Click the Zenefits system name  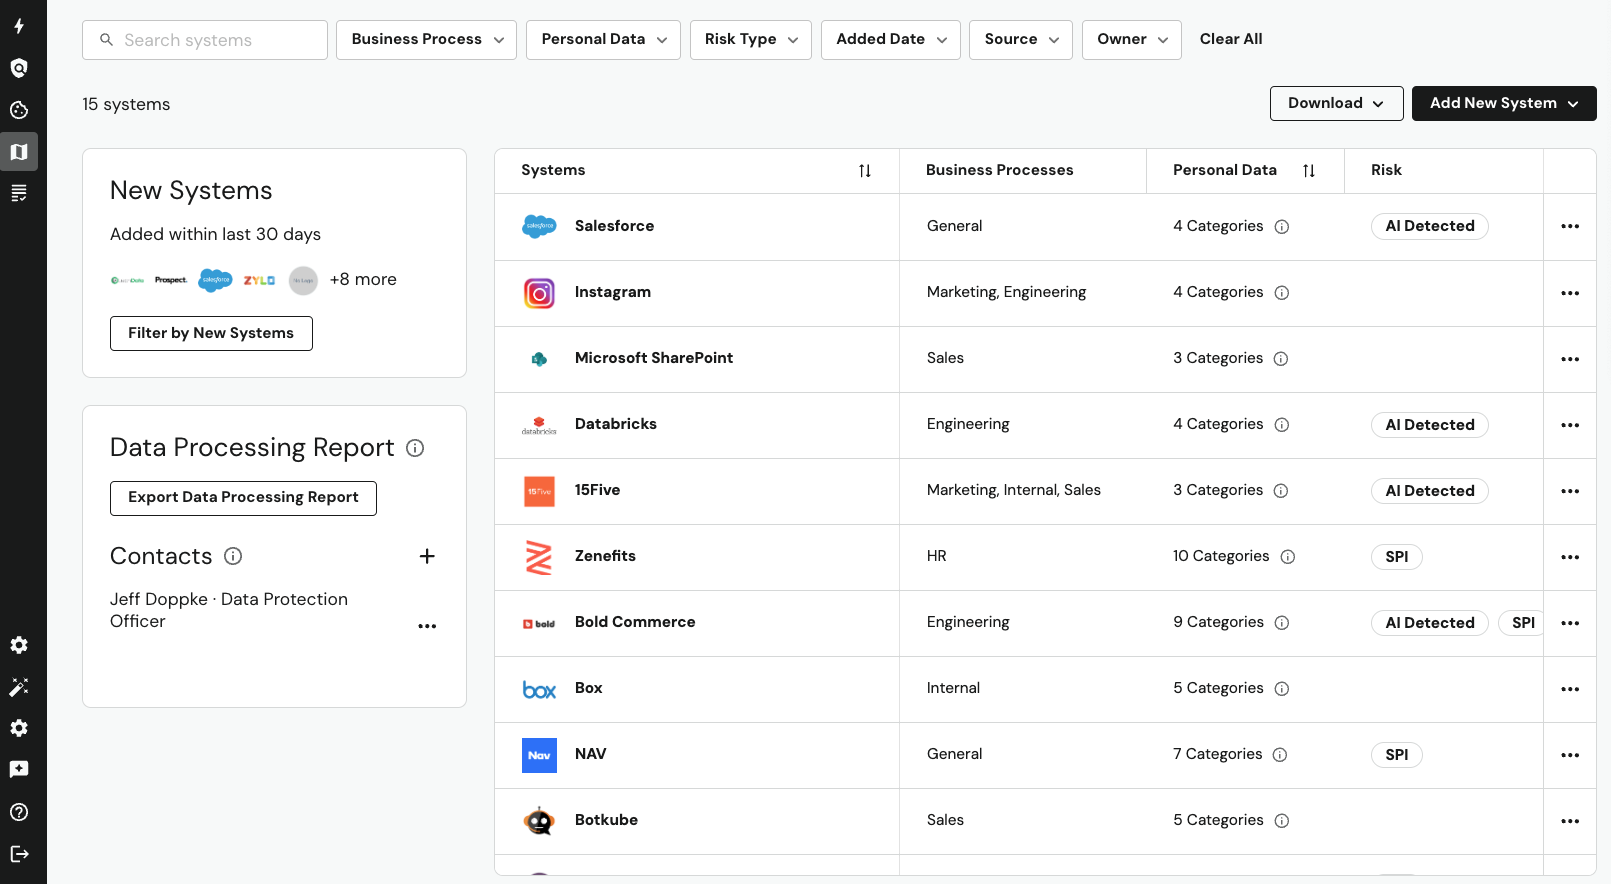[x=605, y=556]
